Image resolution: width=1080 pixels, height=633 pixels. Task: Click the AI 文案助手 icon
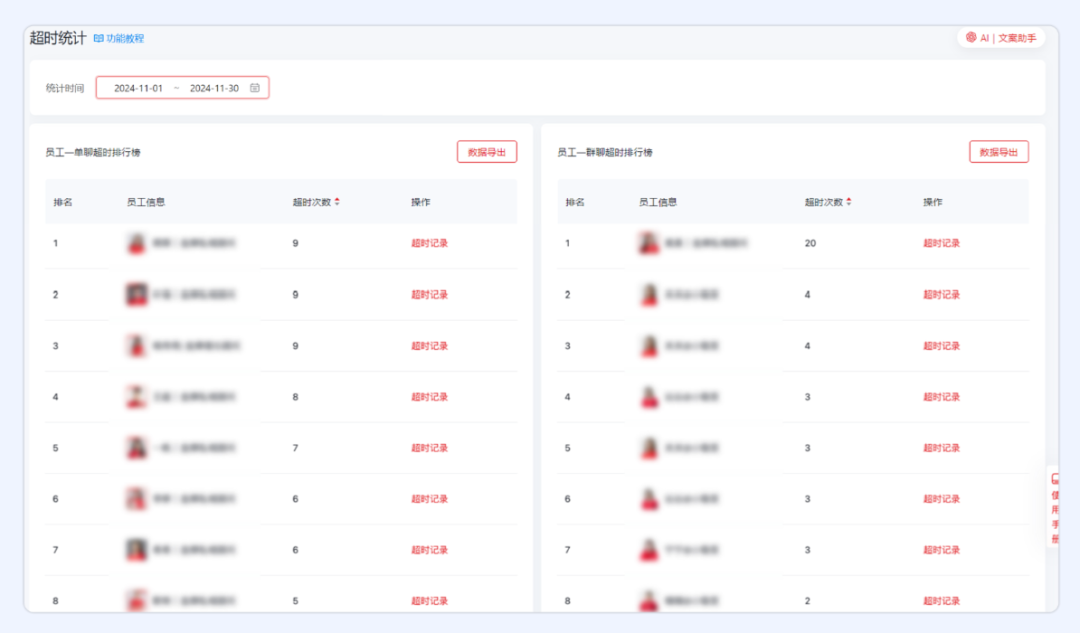[971, 37]
